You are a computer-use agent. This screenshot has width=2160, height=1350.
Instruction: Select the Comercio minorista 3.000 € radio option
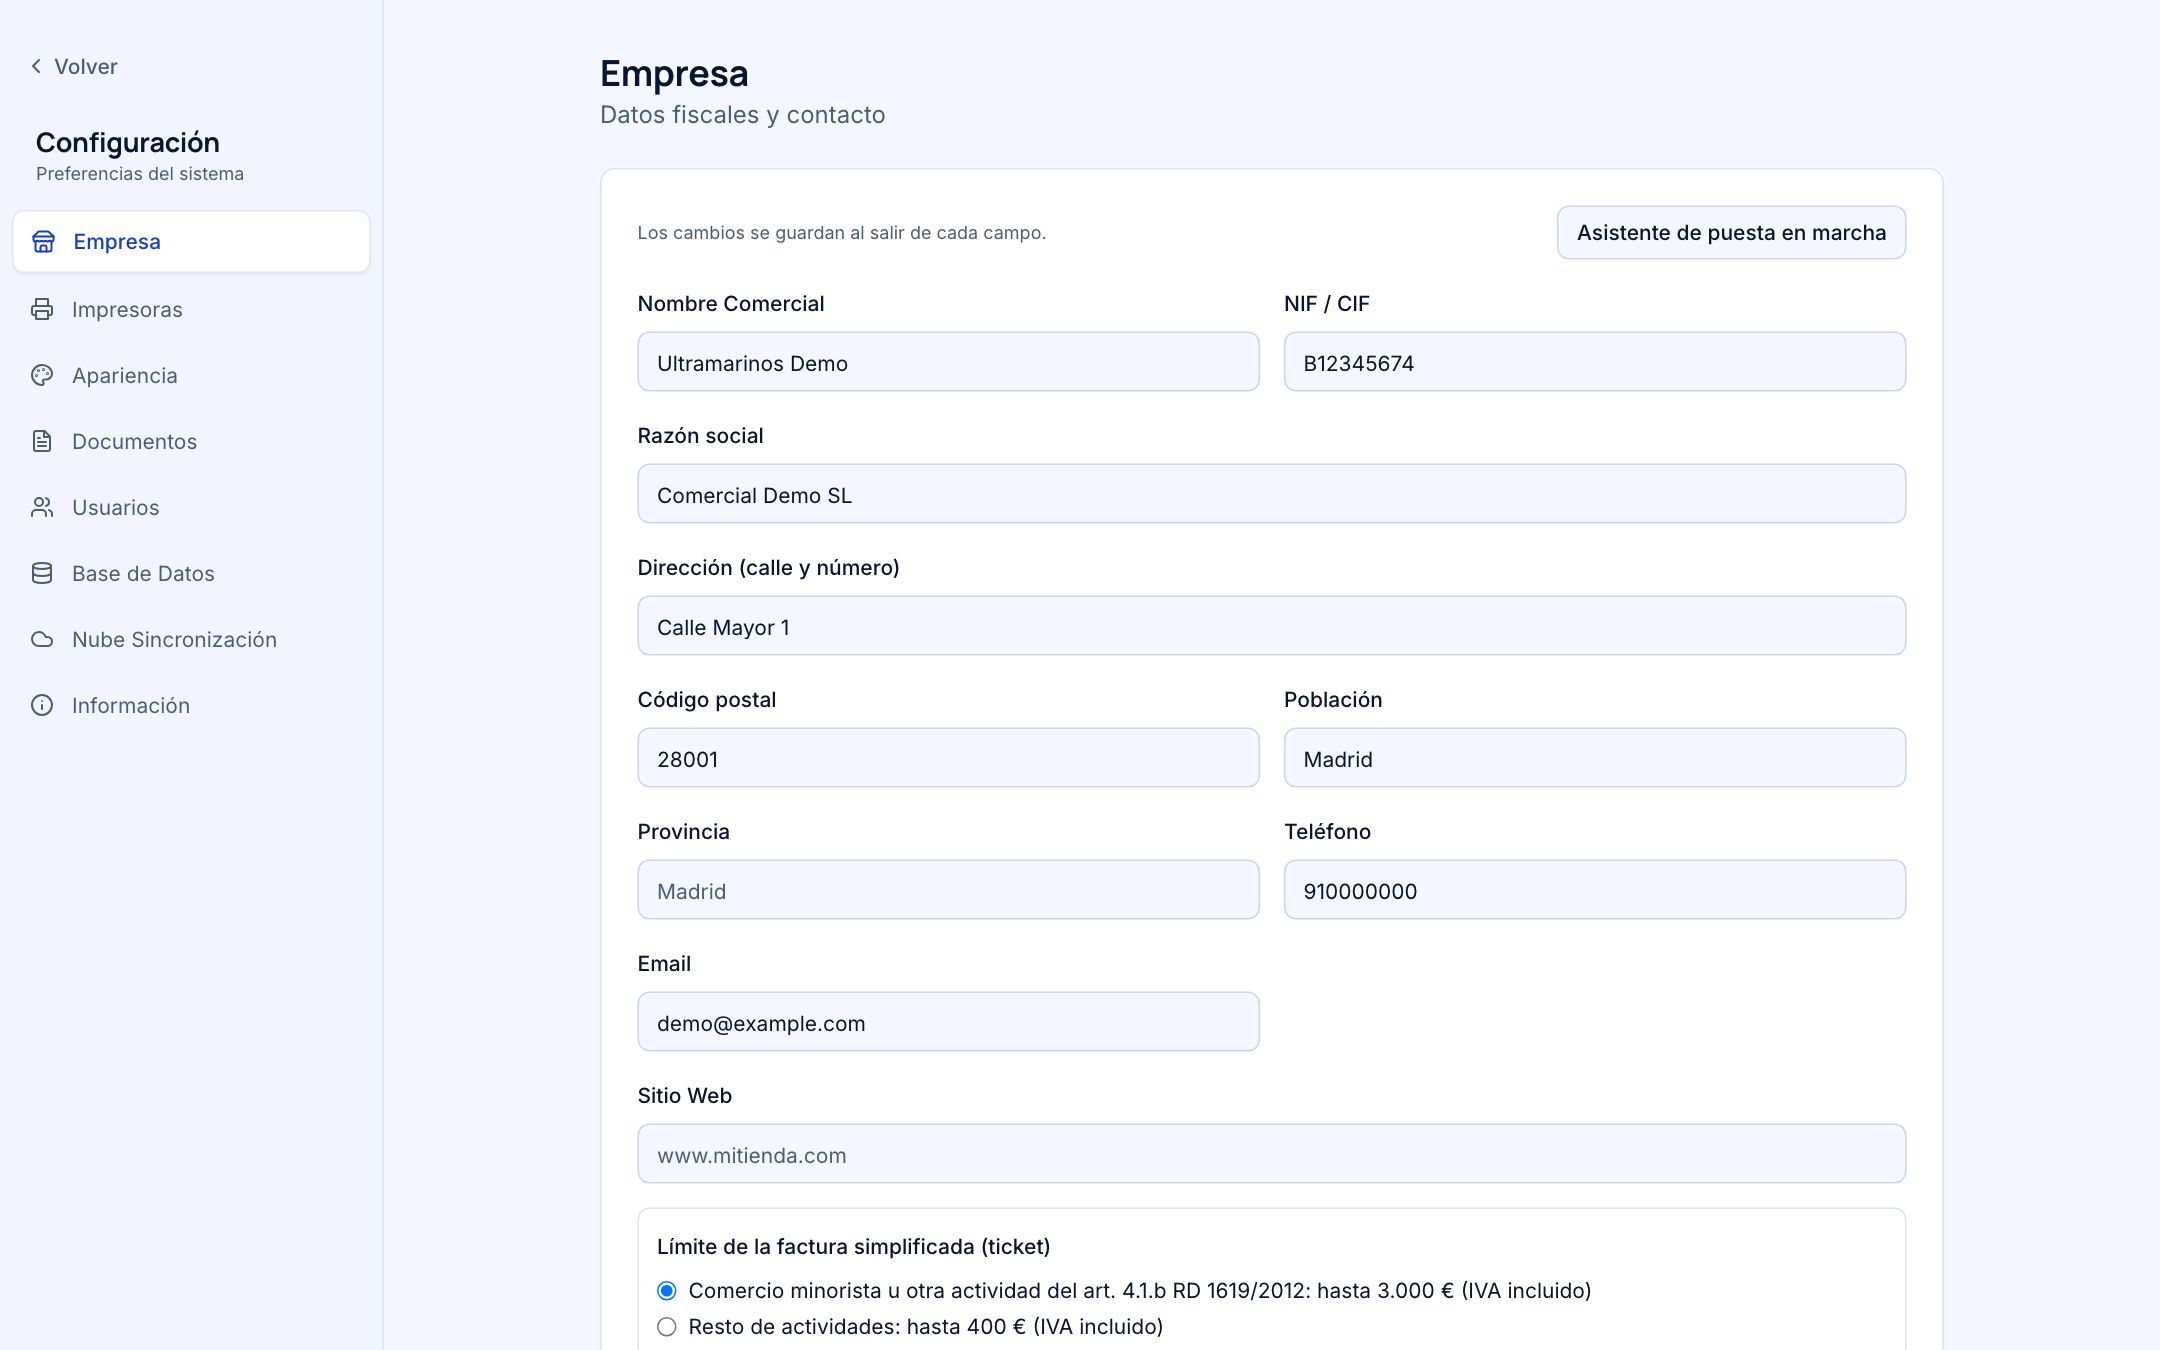point(667,1290)
